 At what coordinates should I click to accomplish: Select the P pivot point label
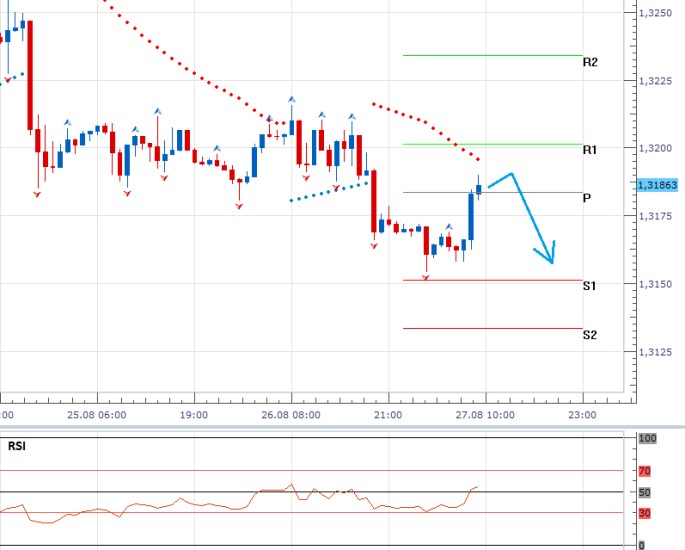tap(587, 198)
